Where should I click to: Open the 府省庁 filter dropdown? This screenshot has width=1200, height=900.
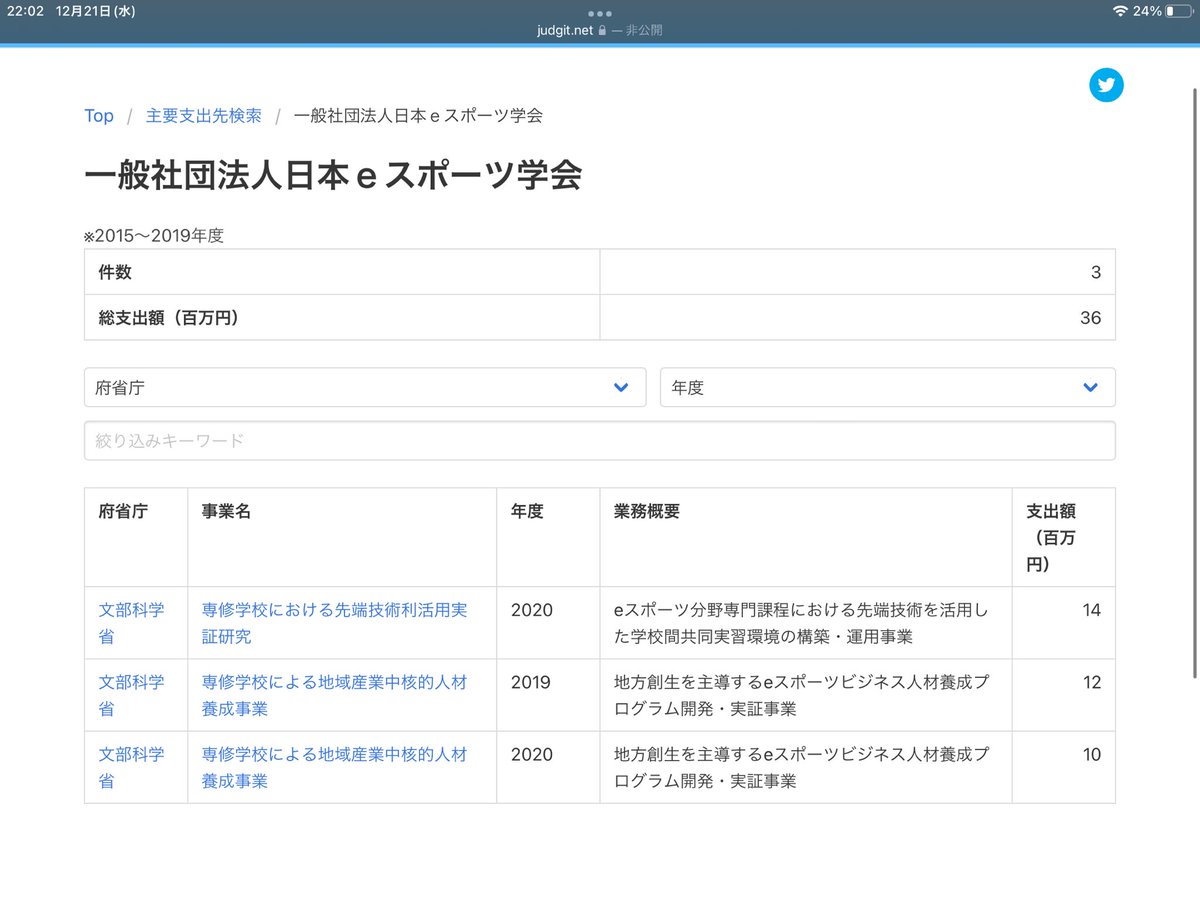364,387
